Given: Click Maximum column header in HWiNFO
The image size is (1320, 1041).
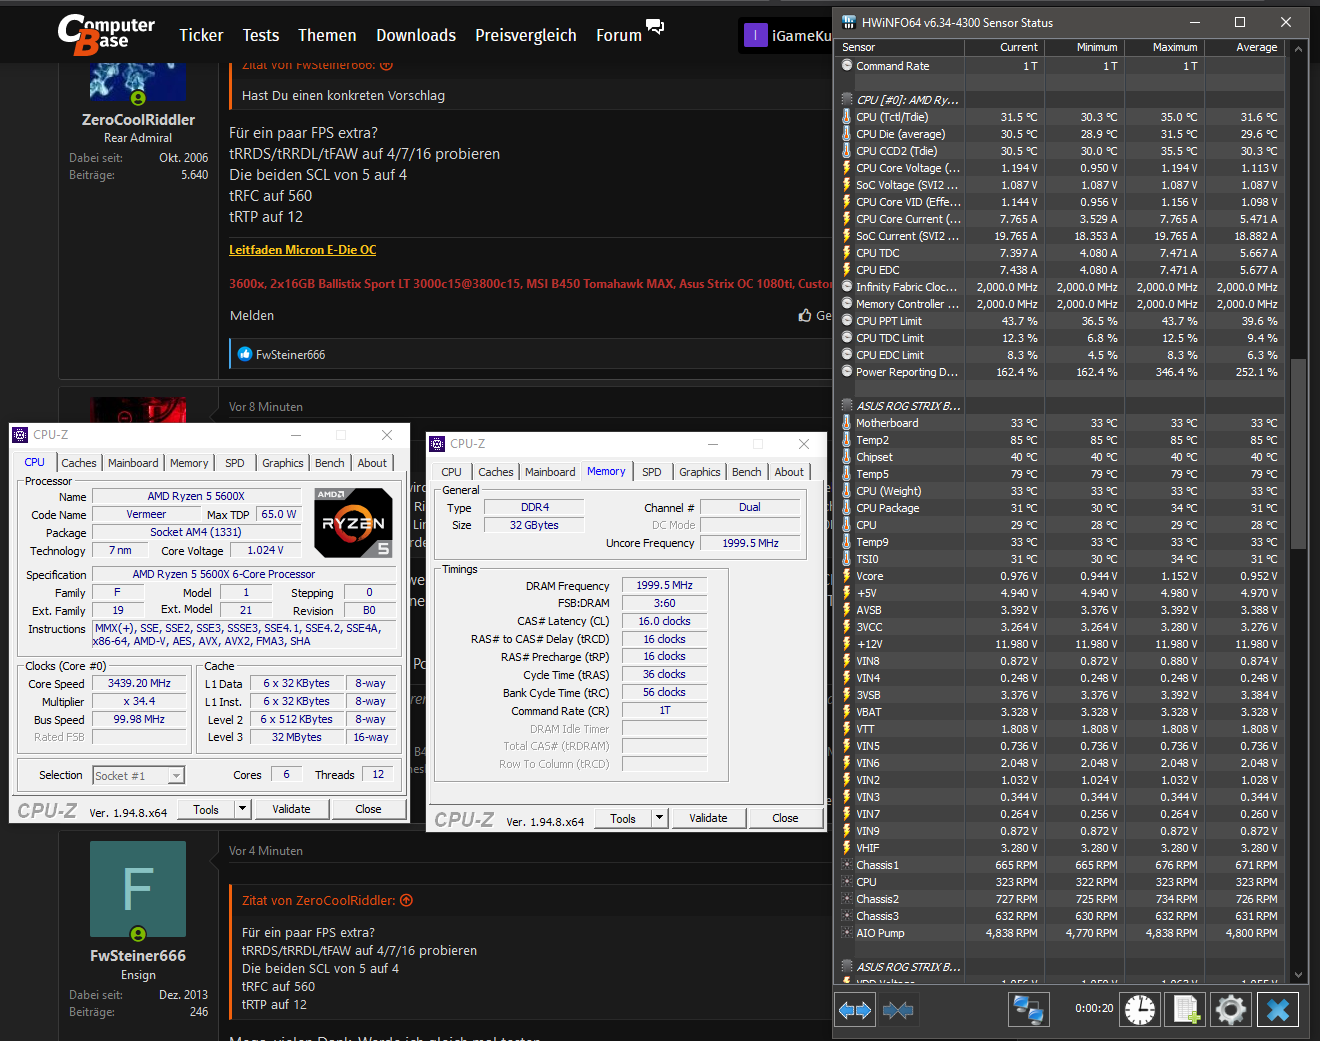Looking at the screenshot, I should pos(1165,47).
